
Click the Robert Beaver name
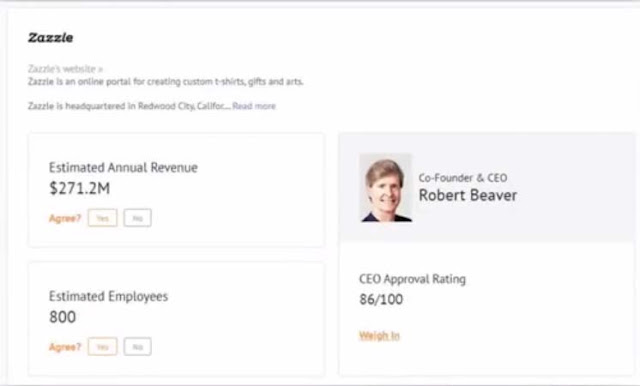[x=468, y=195]
